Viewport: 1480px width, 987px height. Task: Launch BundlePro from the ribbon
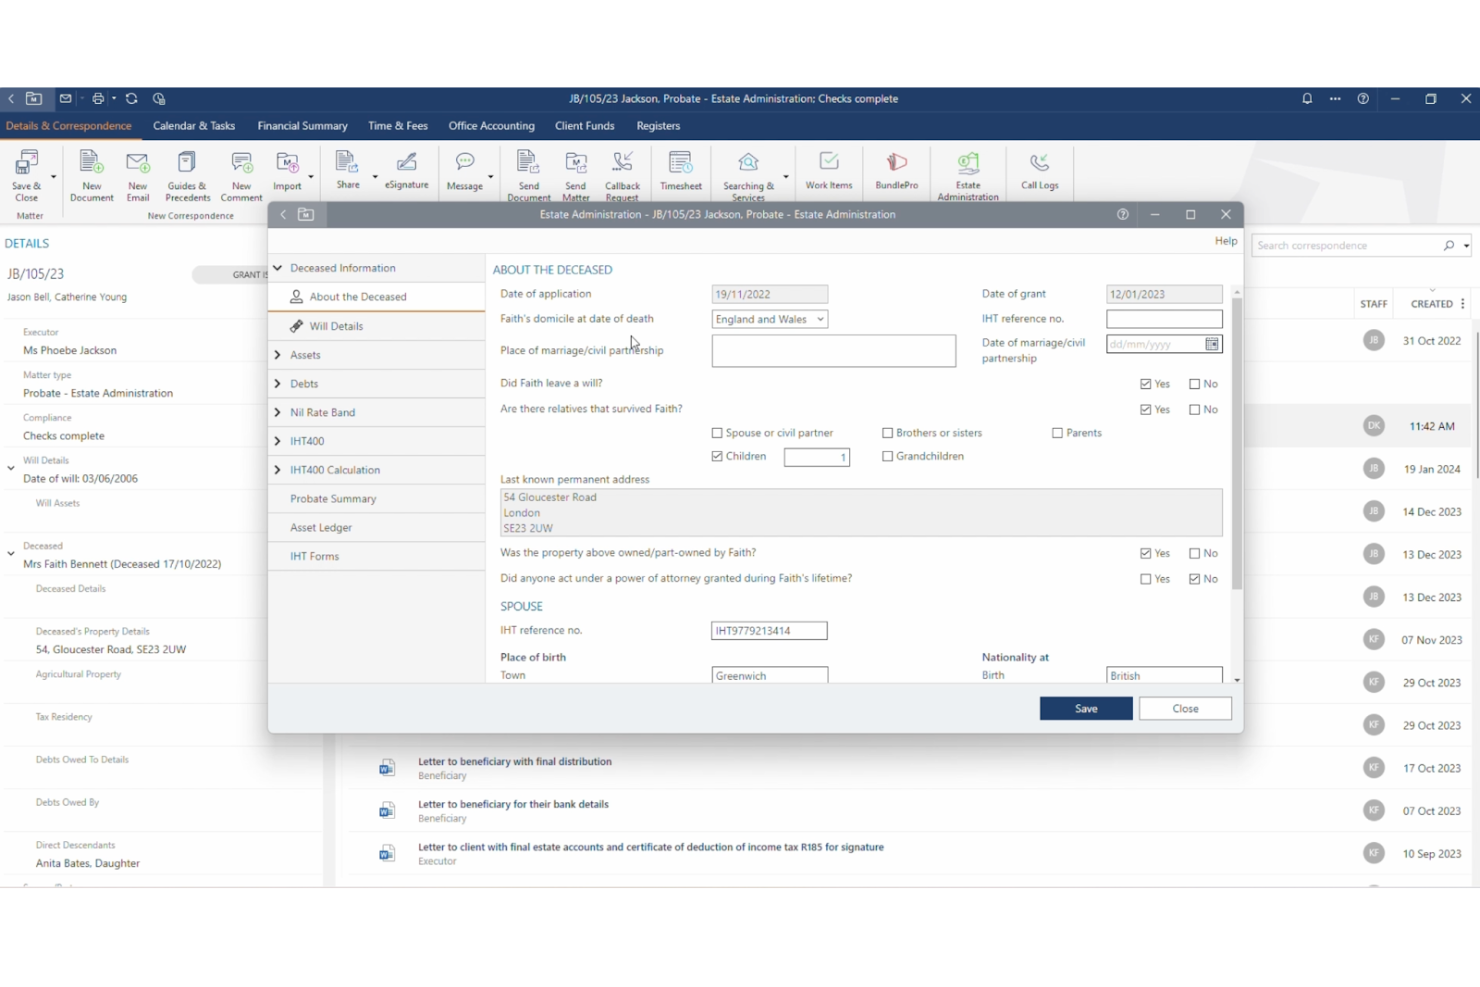(x=896, y=170)
